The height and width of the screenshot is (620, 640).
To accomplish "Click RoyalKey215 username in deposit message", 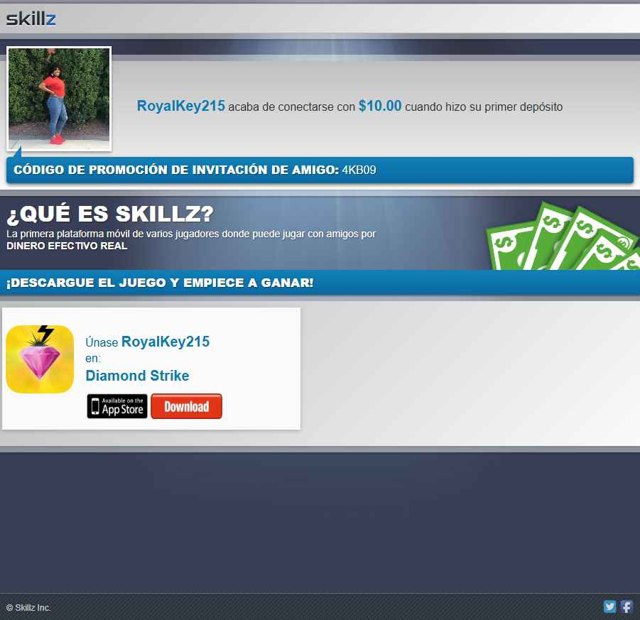I will pos(181,106).
